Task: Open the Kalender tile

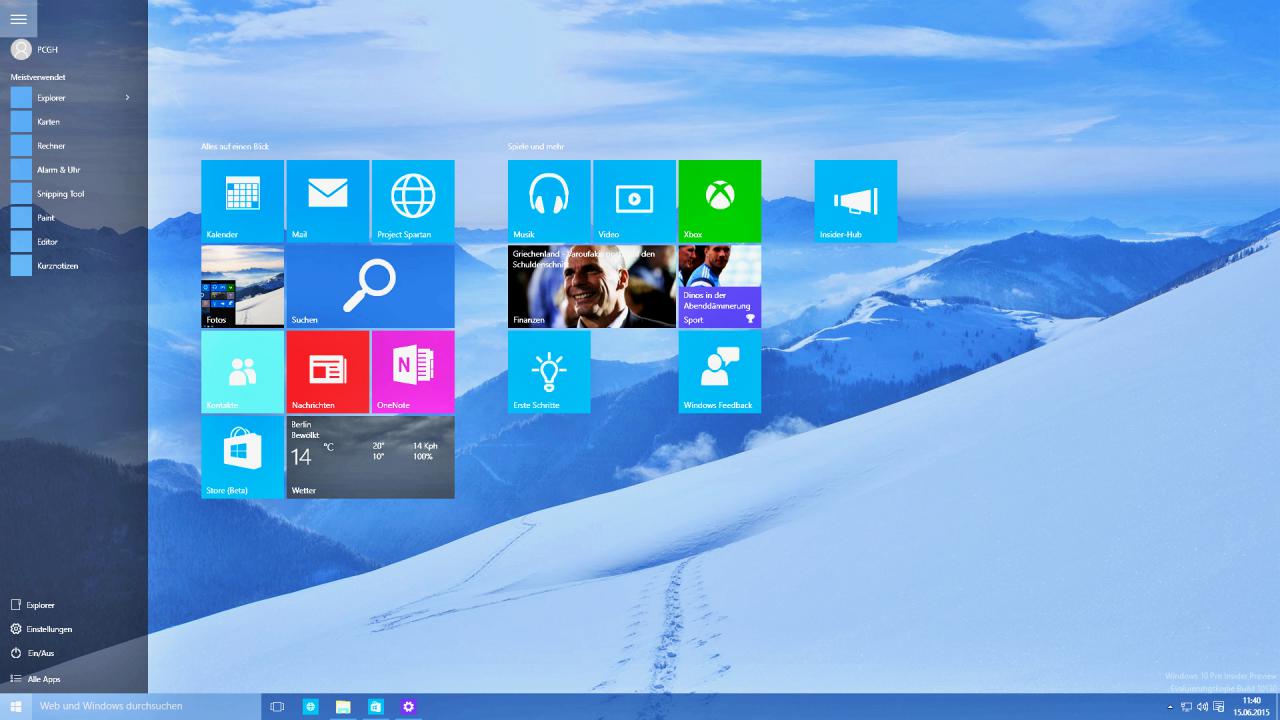Action: coord(242,201)
